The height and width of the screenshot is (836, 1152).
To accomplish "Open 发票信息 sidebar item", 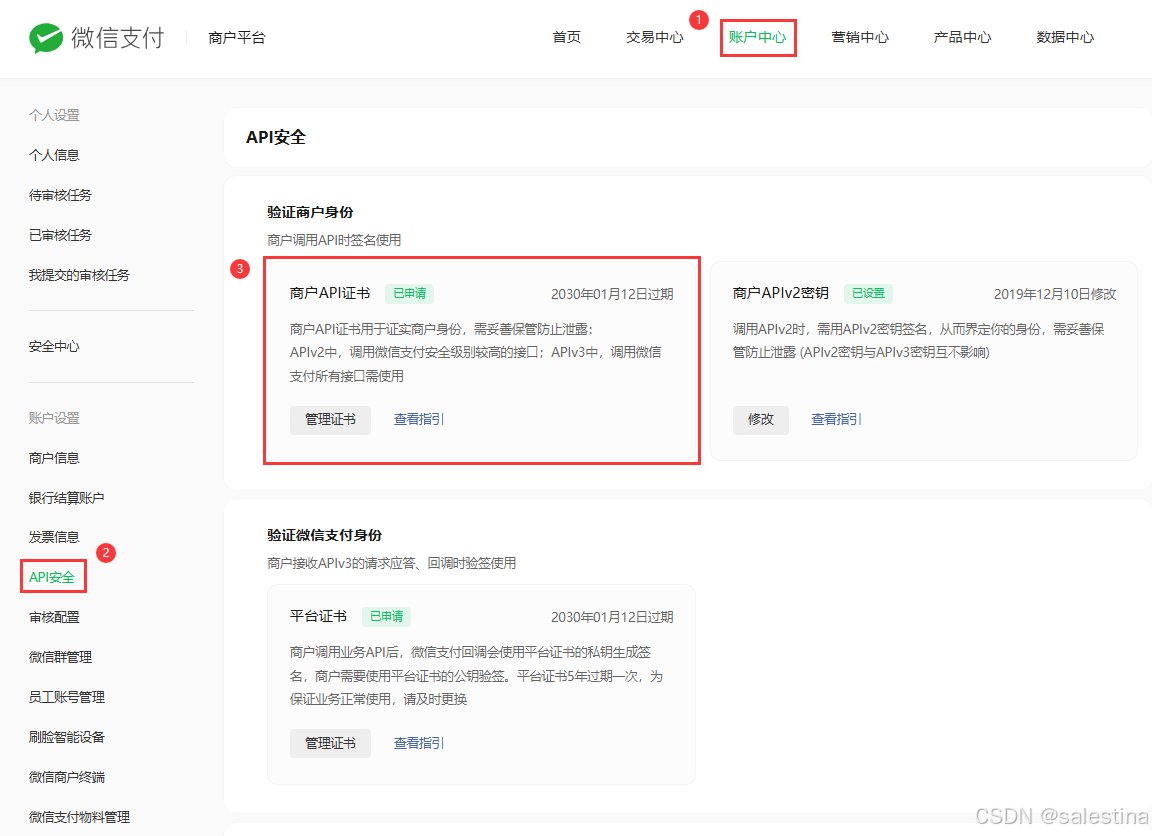I will pos(54,537).
